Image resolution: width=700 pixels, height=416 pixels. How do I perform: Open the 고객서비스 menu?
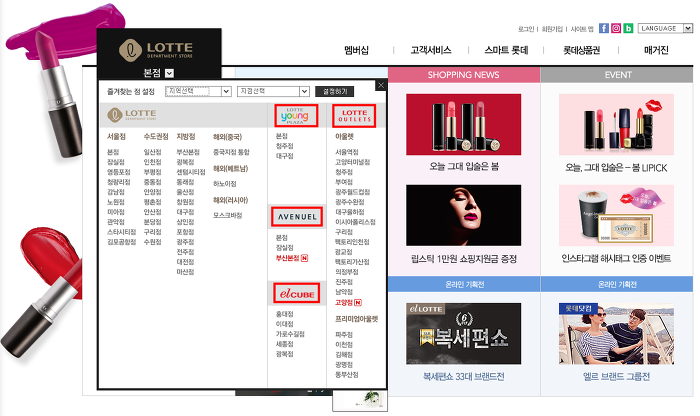(x=431, y=50)
